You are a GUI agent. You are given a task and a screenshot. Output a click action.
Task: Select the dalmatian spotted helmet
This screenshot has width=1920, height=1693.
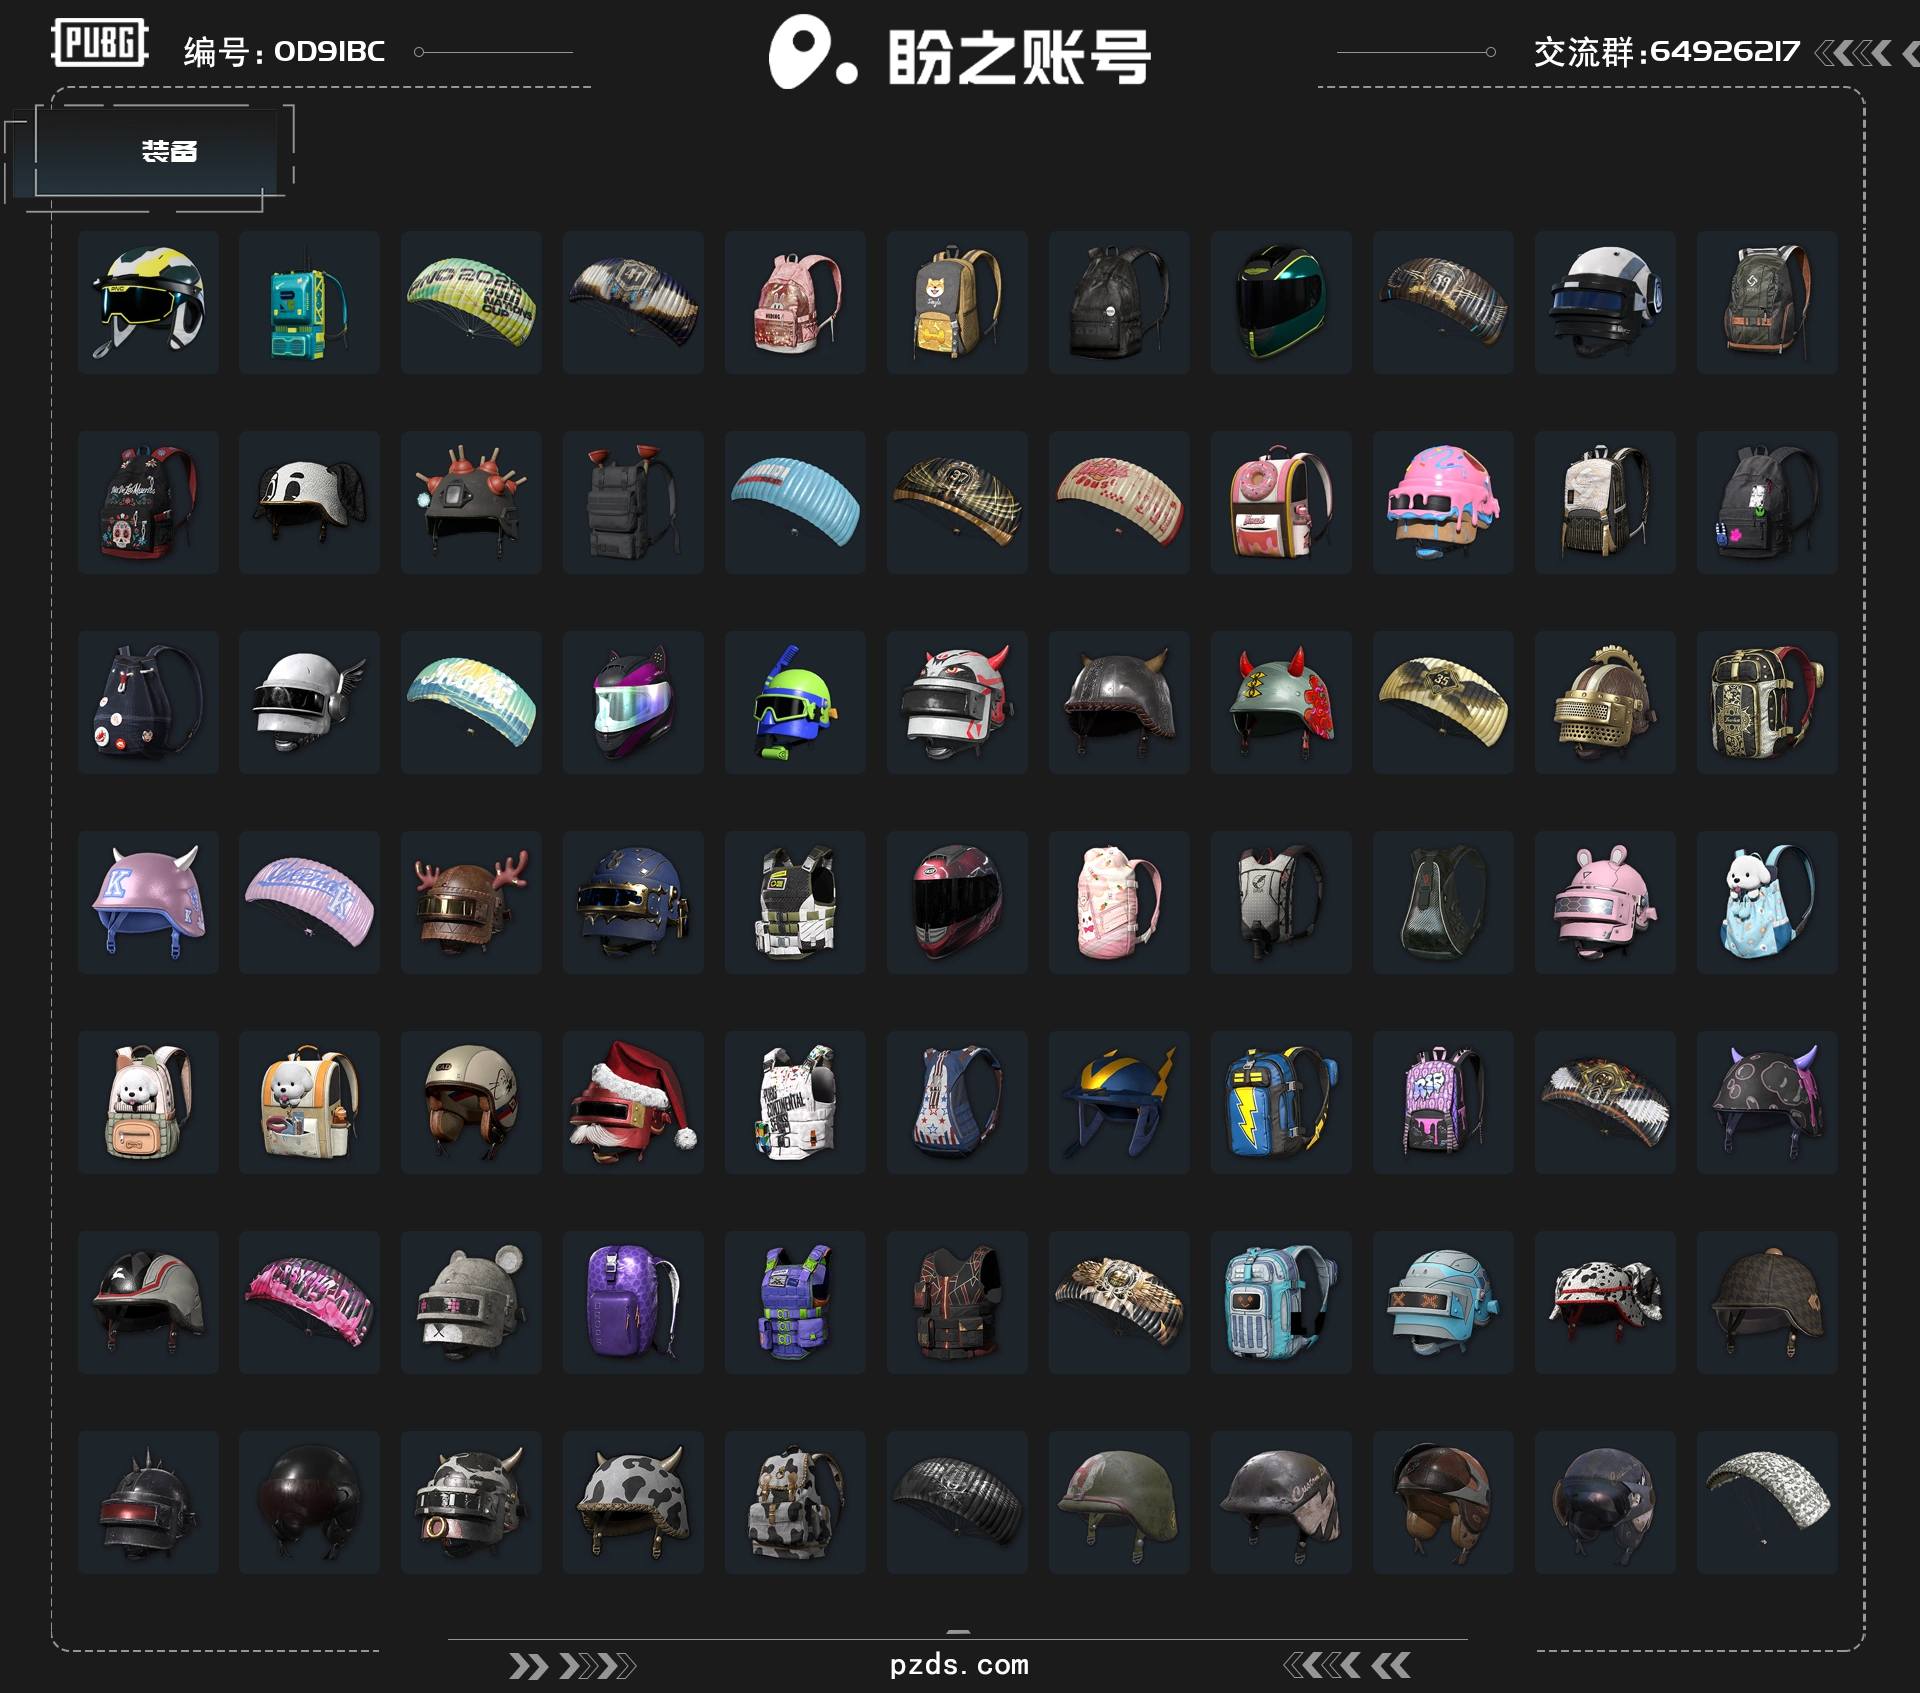[x=1605, y=1302]
